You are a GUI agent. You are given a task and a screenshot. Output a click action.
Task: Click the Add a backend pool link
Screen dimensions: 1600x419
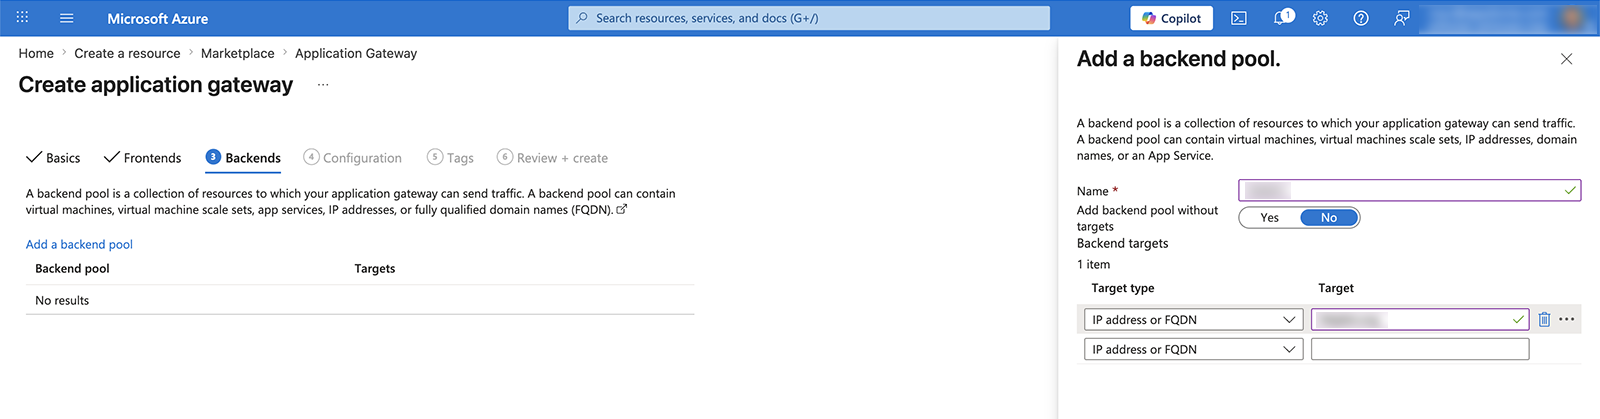[x=79, y=244]
